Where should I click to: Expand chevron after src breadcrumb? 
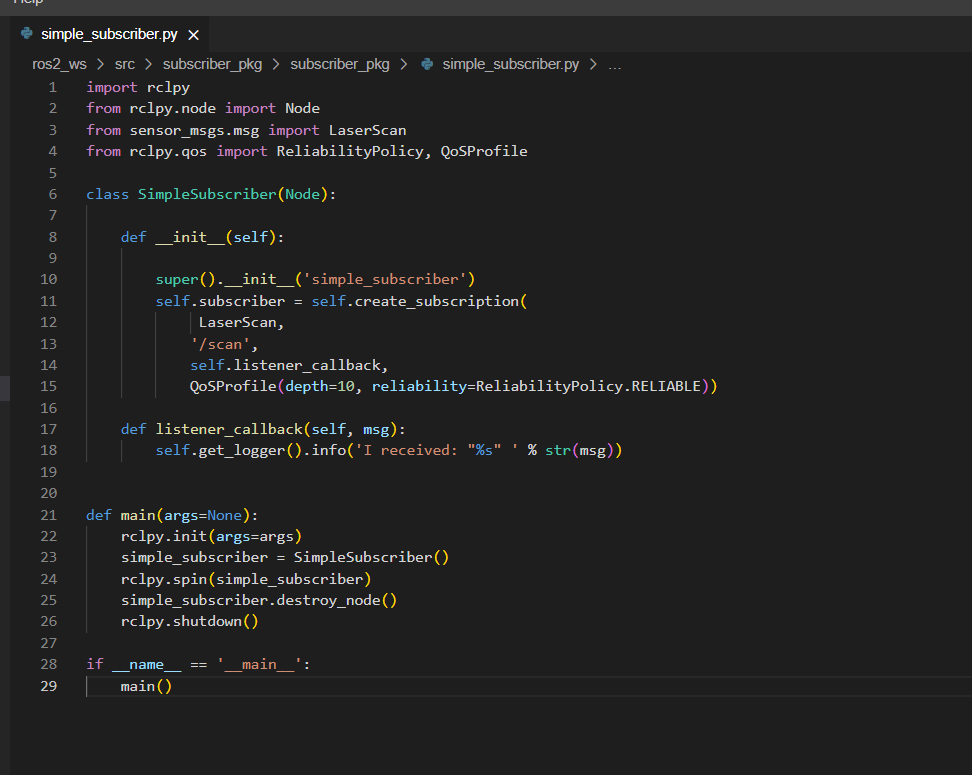pos(148,64)
